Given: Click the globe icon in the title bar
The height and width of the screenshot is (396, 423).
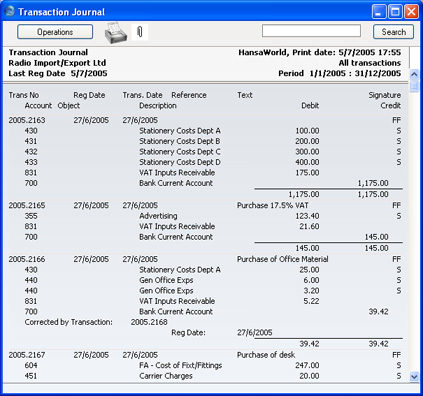Looking at the screenshot, I should 10,11.
